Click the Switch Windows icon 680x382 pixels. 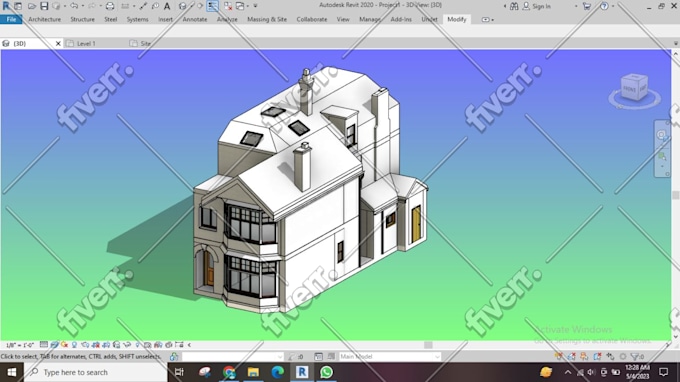tap(240, 6)
